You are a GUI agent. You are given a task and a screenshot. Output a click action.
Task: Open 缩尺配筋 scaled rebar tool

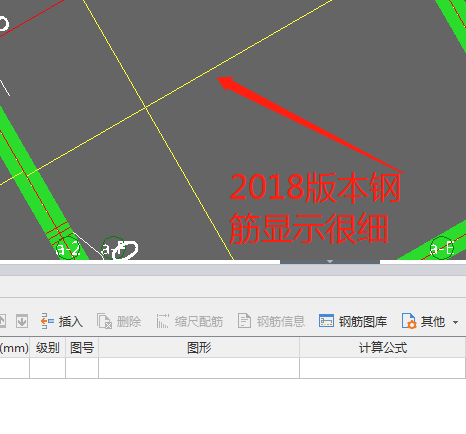pos(189,321)
